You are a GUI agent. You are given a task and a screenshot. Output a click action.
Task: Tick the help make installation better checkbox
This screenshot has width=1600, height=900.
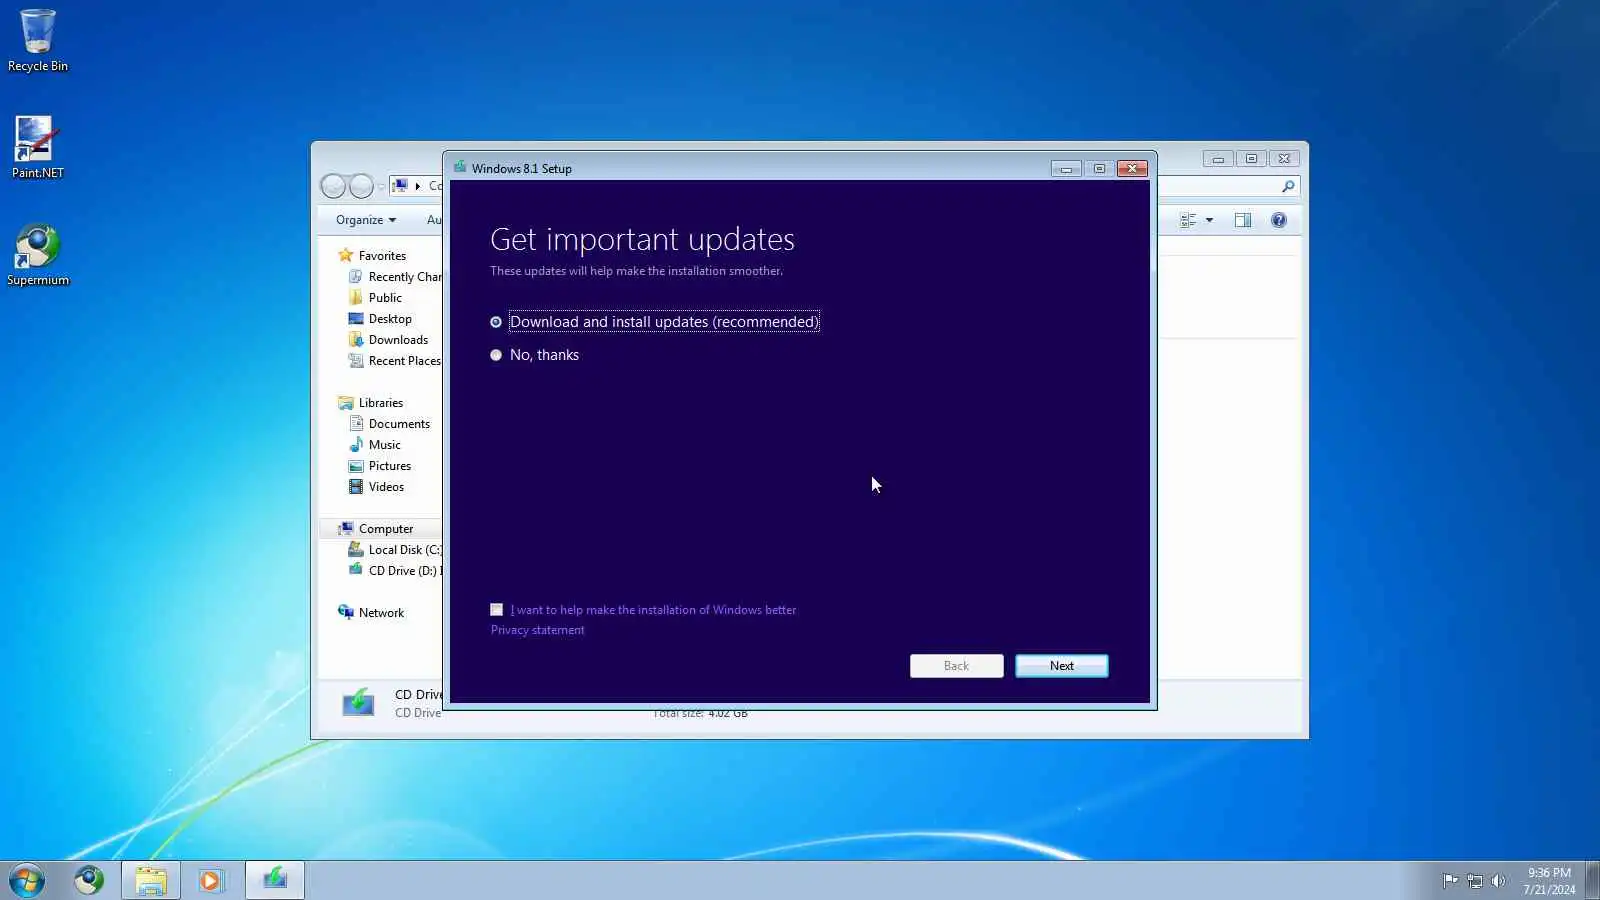497,610
